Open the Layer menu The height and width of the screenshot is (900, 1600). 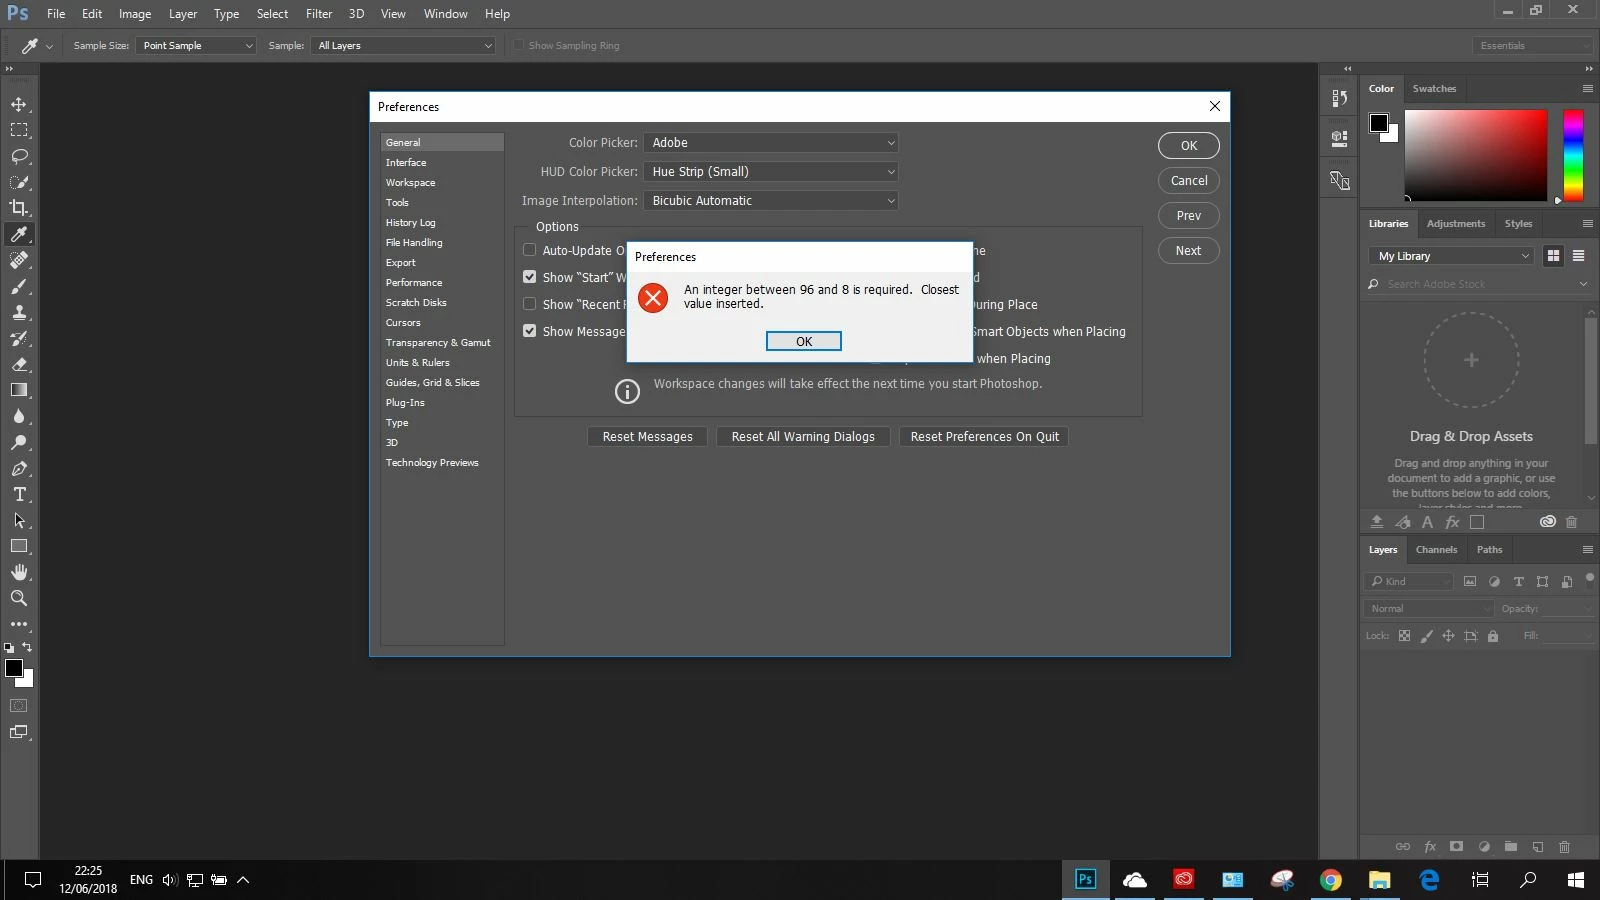183,14
